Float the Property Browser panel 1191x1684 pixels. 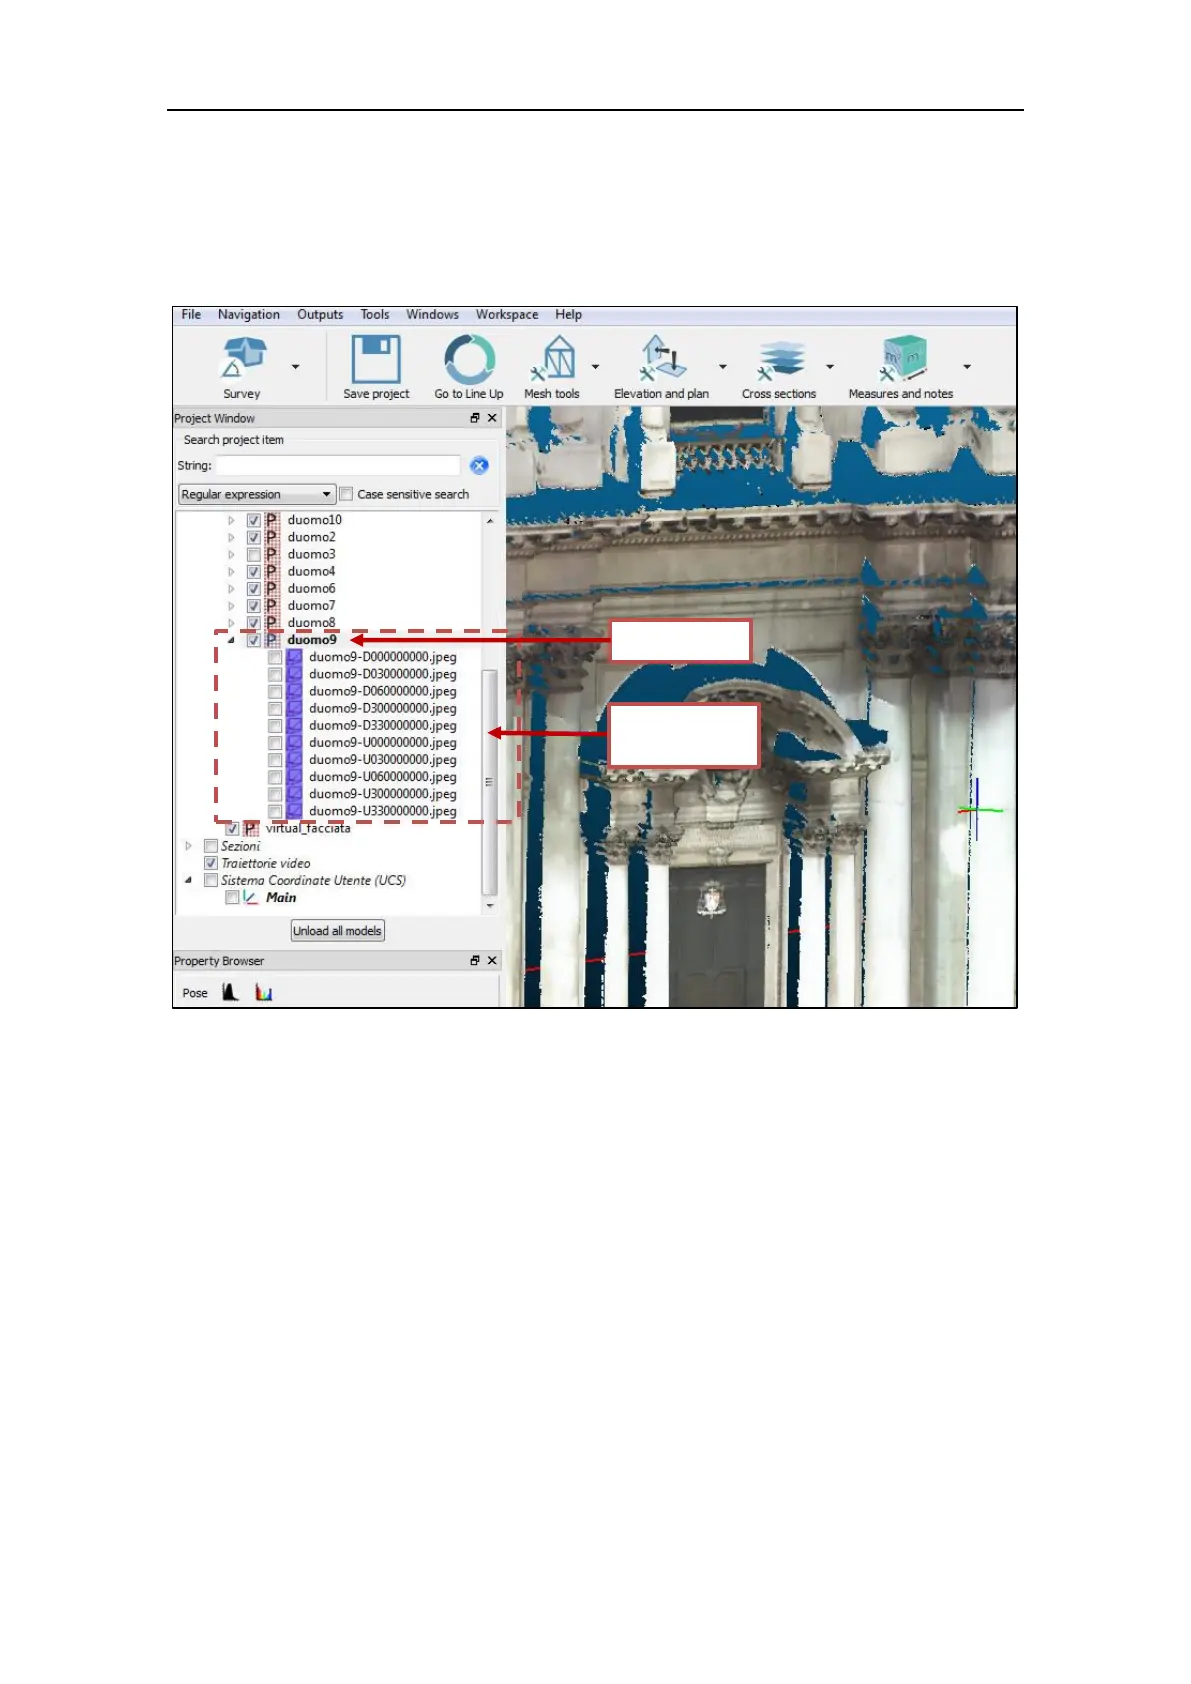pos(474,960)
